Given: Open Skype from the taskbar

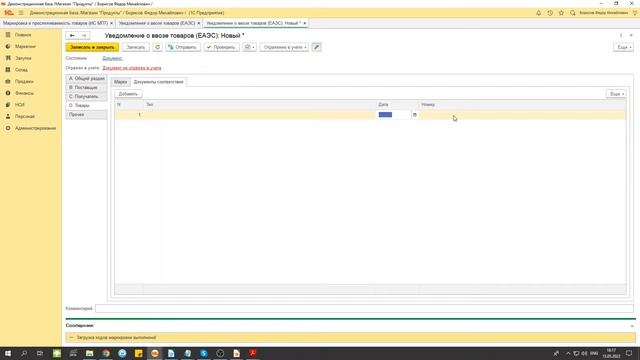Looking at the screenshot, I should point(204,353).
